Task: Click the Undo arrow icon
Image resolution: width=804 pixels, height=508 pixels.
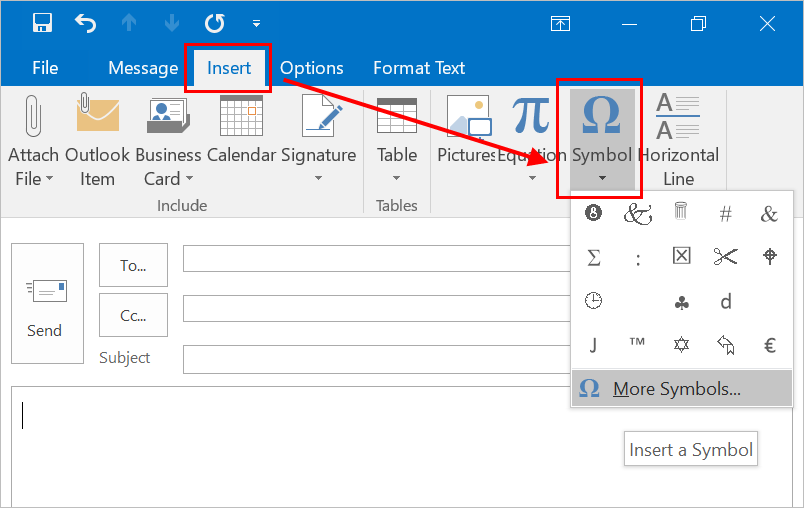Action: coord(86,22)
